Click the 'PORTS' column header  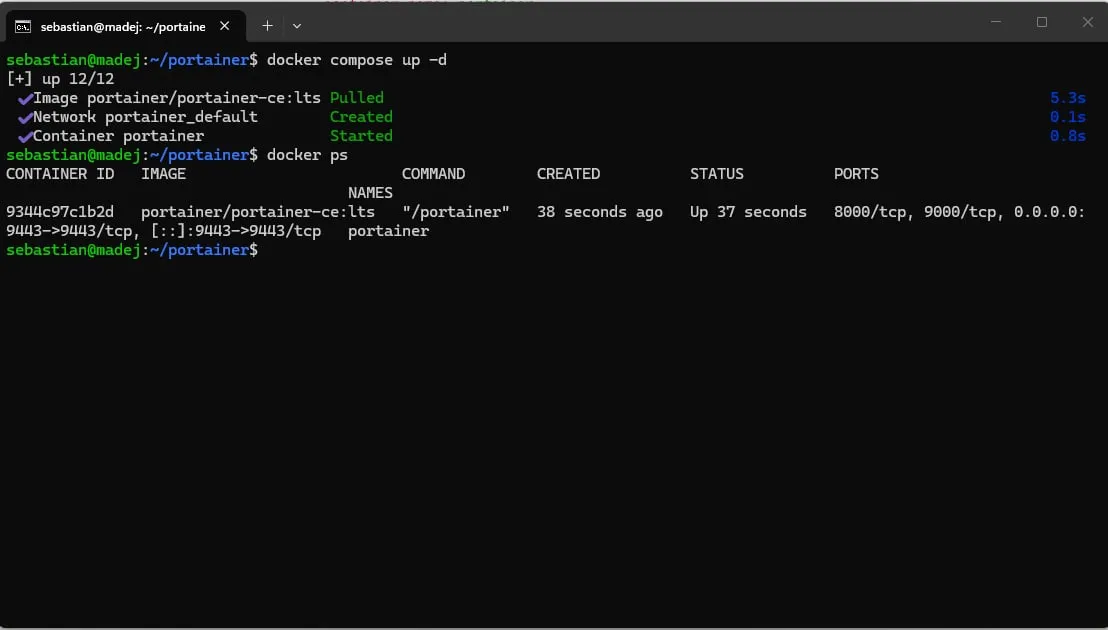(x=856, y=174)
